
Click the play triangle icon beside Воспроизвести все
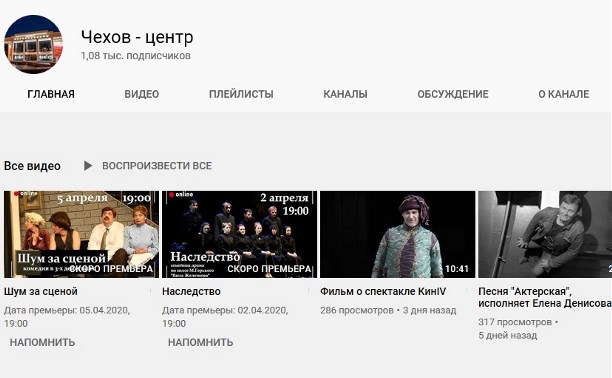point(88,166)
